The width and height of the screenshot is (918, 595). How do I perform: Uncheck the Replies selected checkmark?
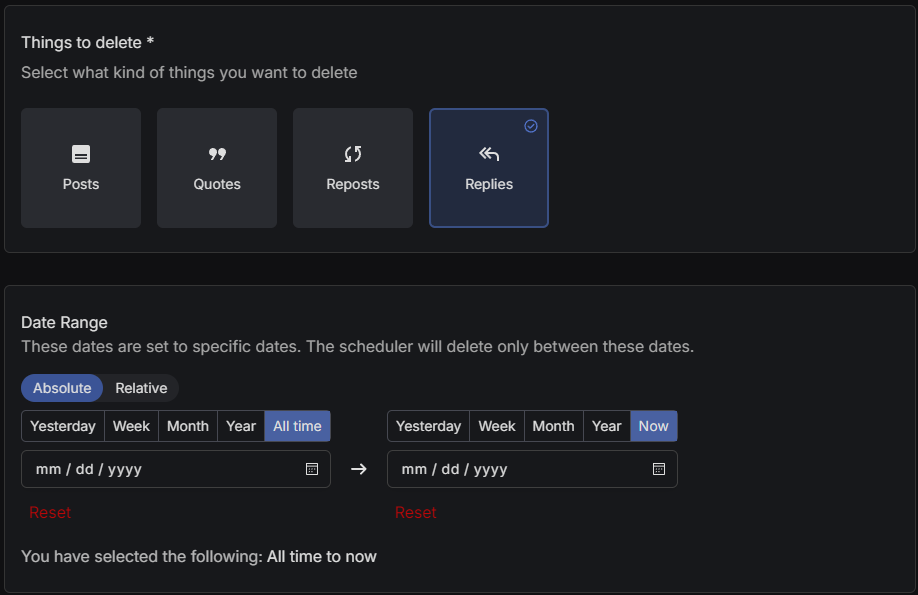531,126
